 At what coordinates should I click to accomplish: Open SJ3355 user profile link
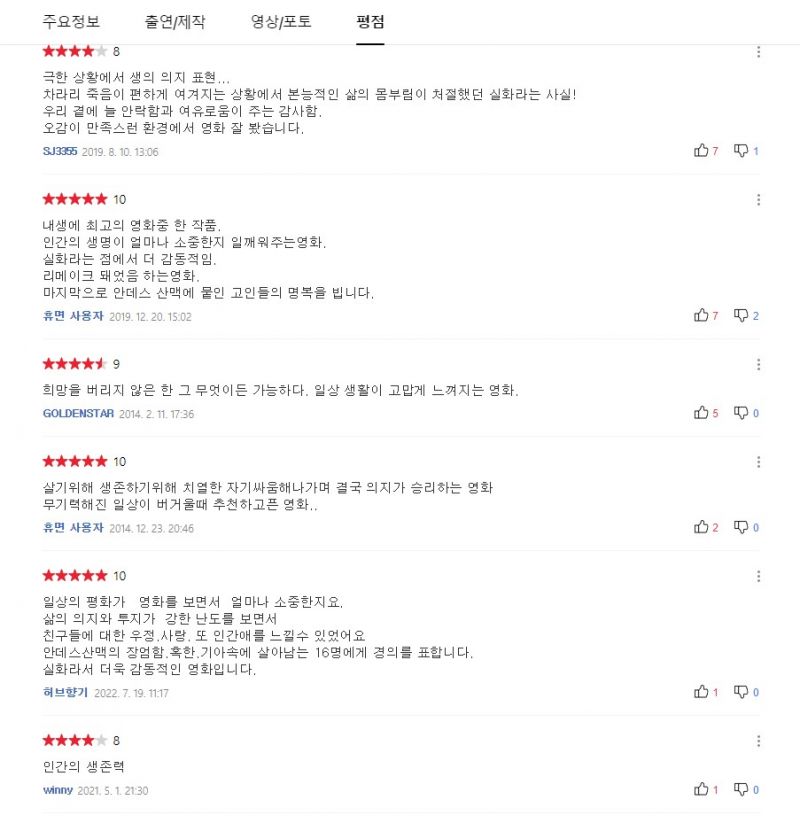60,151
